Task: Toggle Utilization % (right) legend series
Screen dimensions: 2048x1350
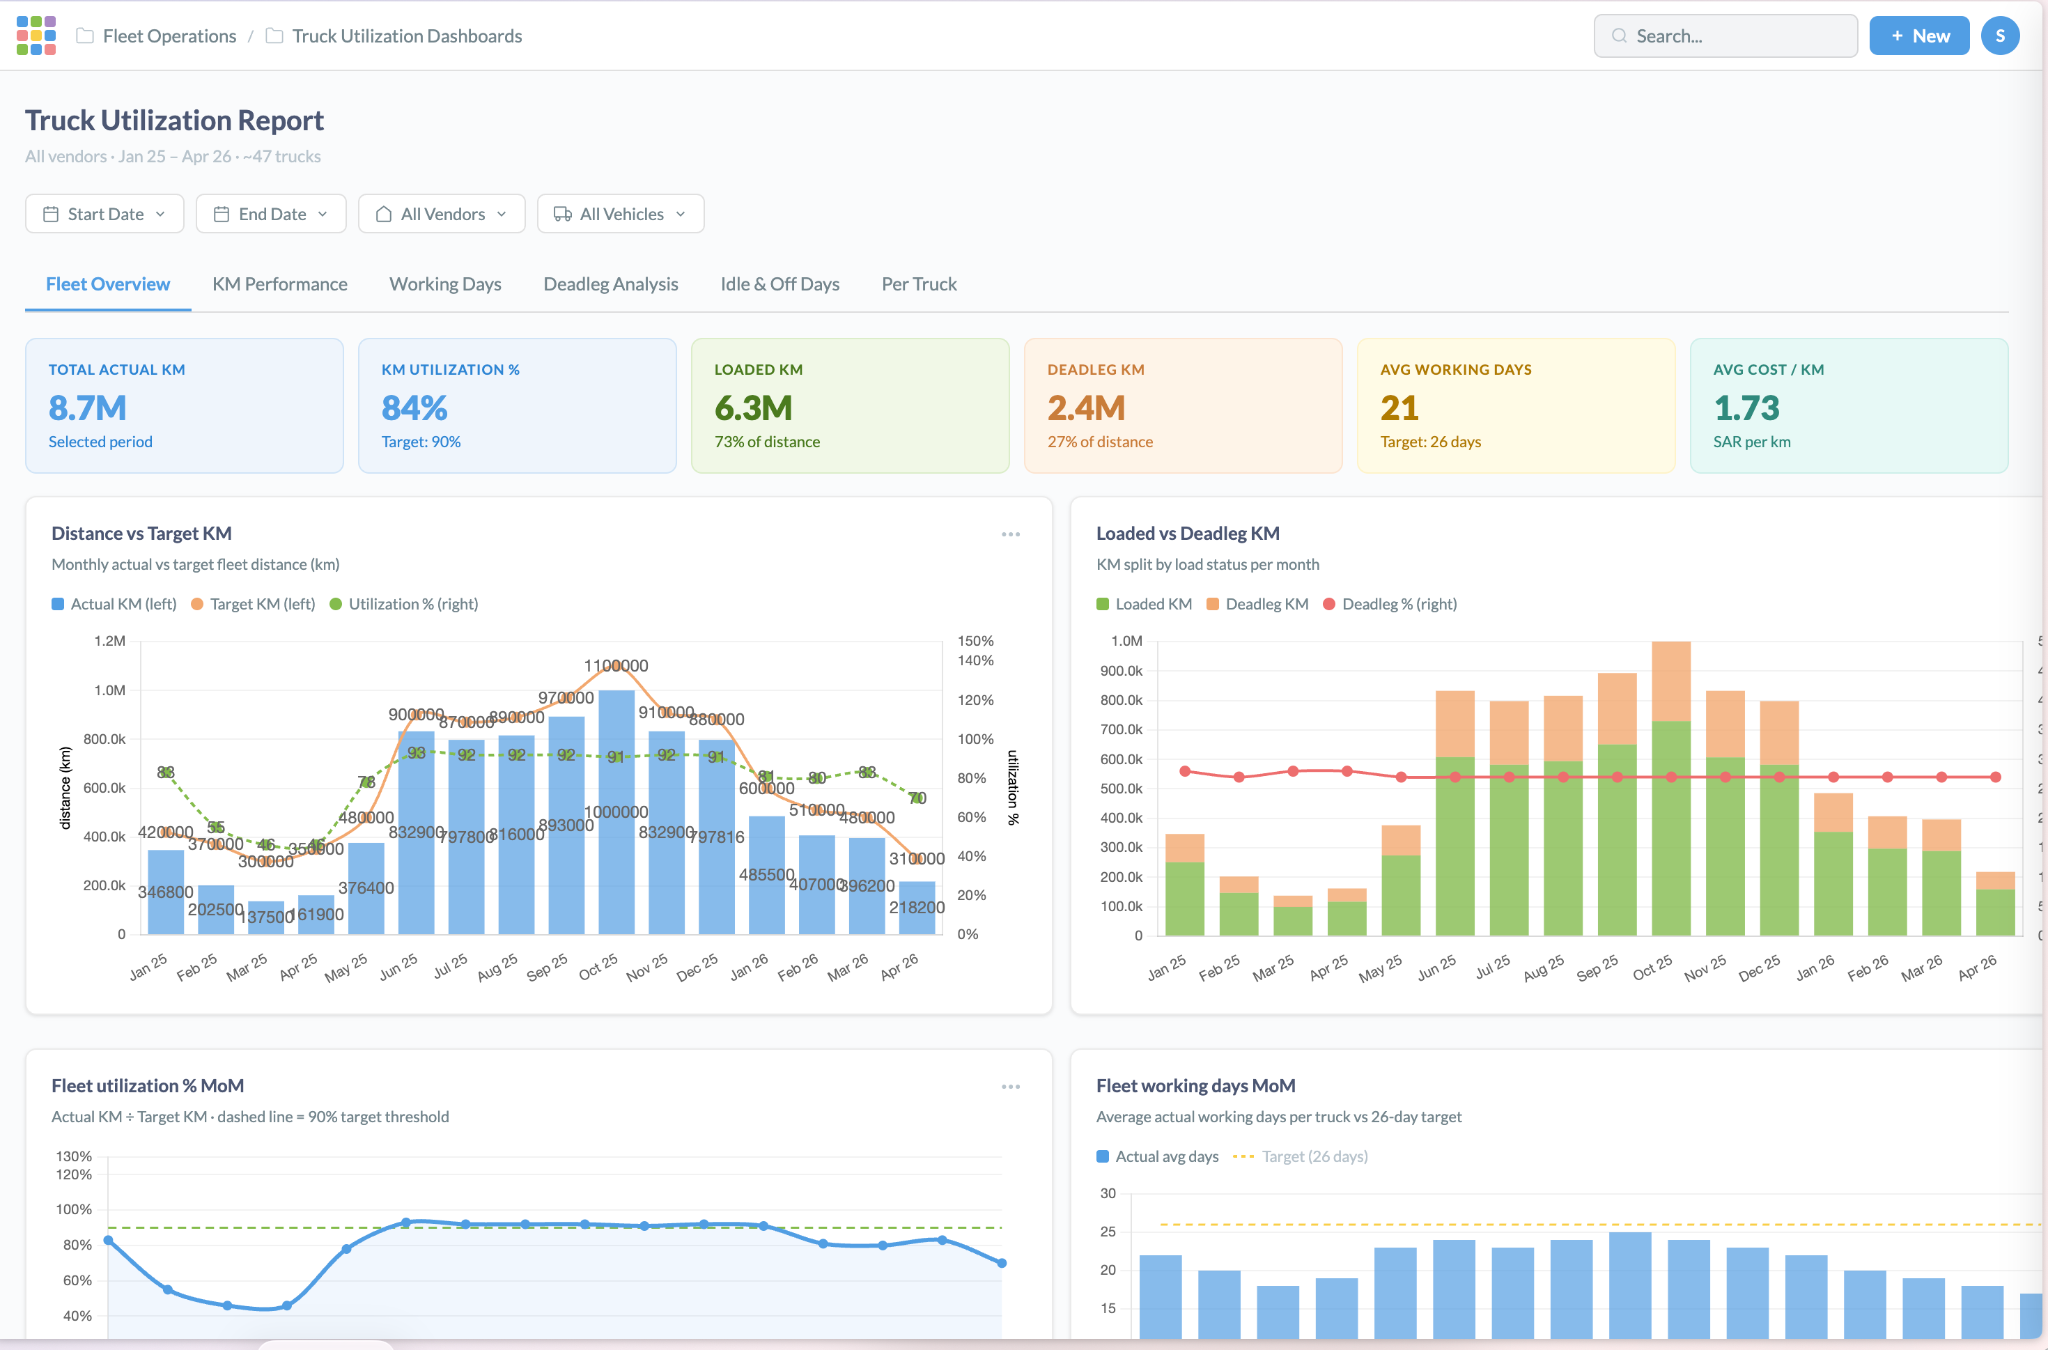Action: (404, 604)
